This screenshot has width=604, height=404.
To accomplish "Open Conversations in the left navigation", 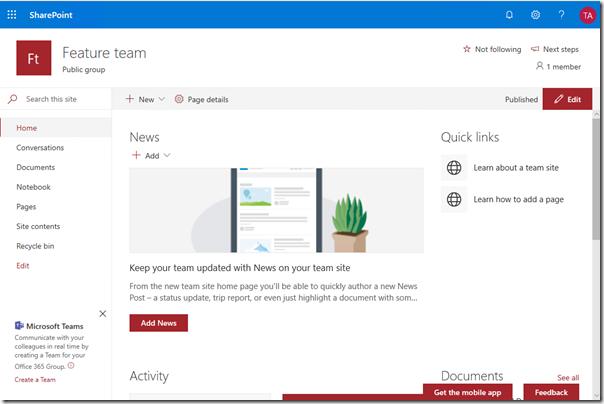I will (x=40, y=148).
